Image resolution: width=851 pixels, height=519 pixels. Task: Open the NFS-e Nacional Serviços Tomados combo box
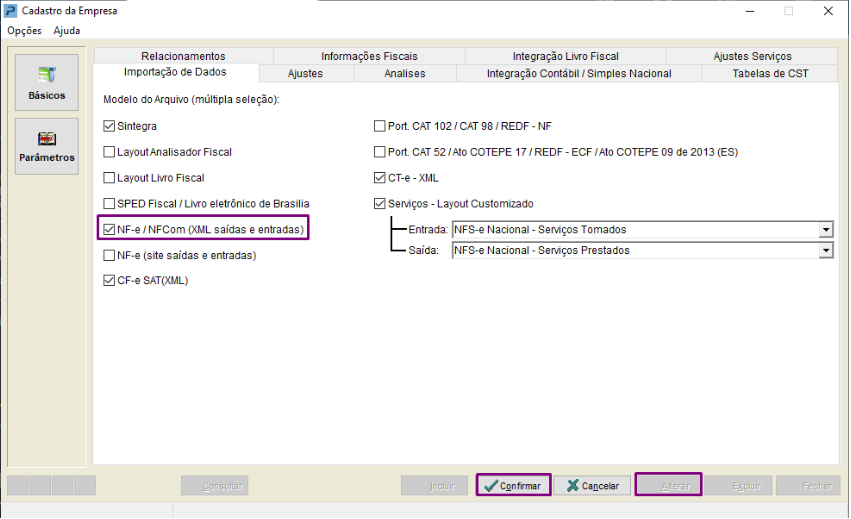click(643, 230)
